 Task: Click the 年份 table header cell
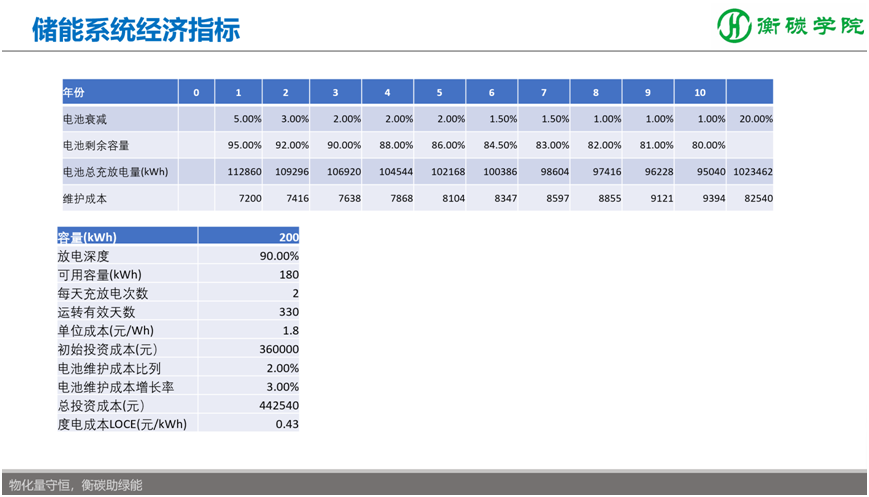pyautogui.click(x=74, y=92)
